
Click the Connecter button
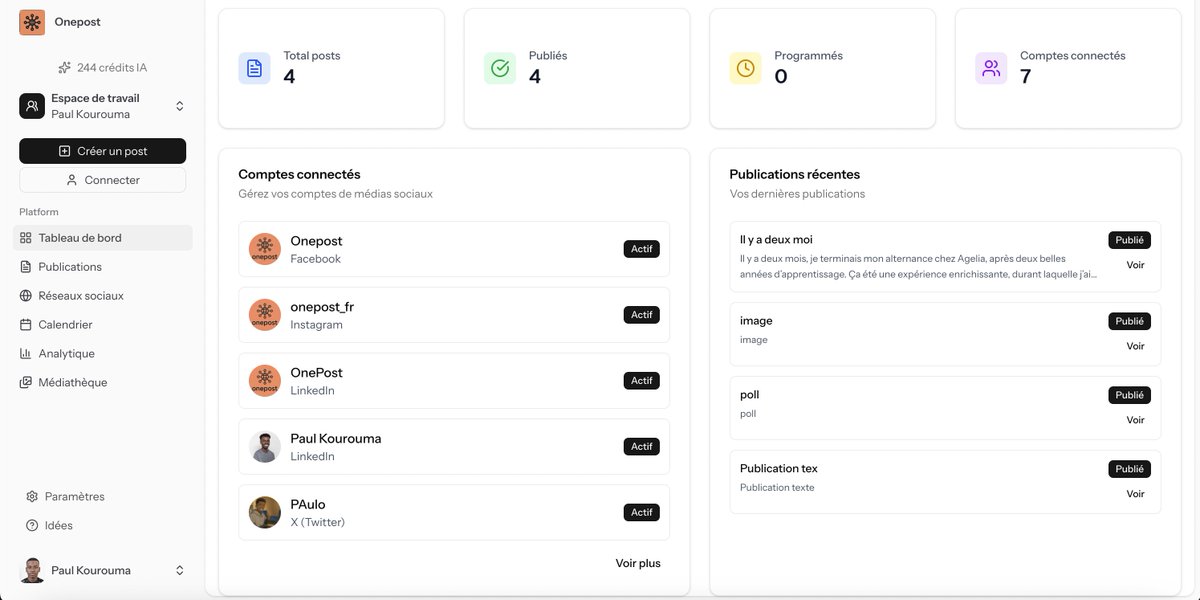pyautogui.click(x=102, y=180)
